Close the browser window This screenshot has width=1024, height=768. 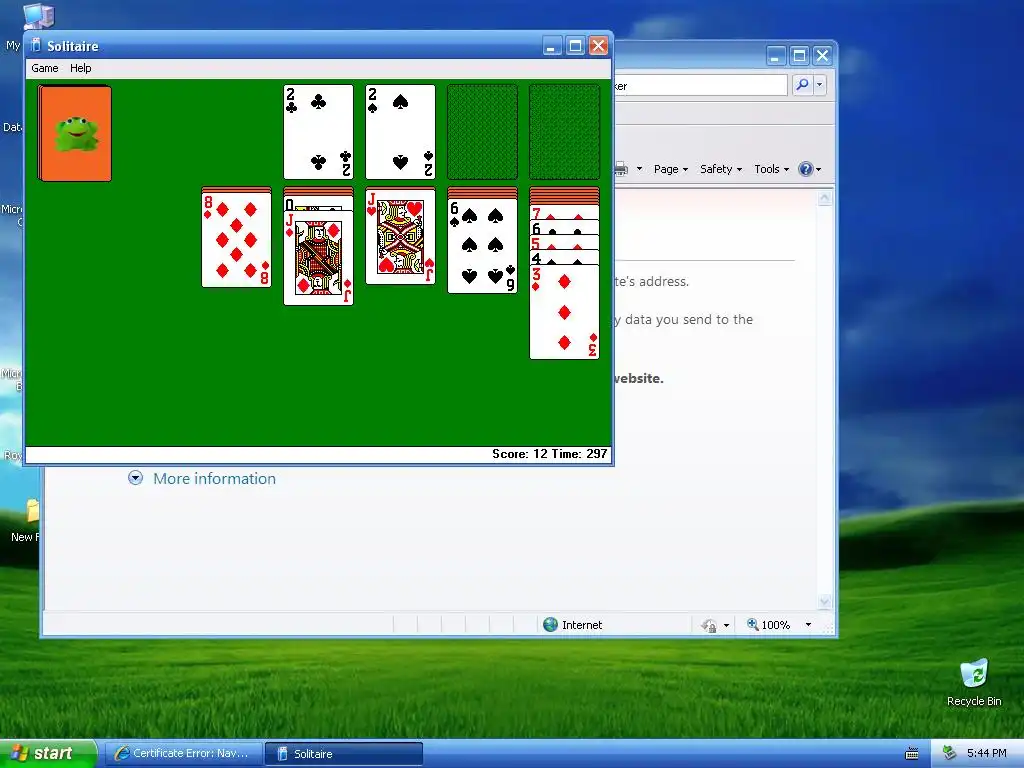point(822,56)
